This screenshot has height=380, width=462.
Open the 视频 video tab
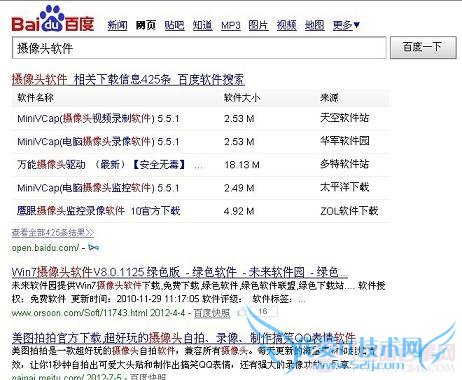[x=287, y=25]
